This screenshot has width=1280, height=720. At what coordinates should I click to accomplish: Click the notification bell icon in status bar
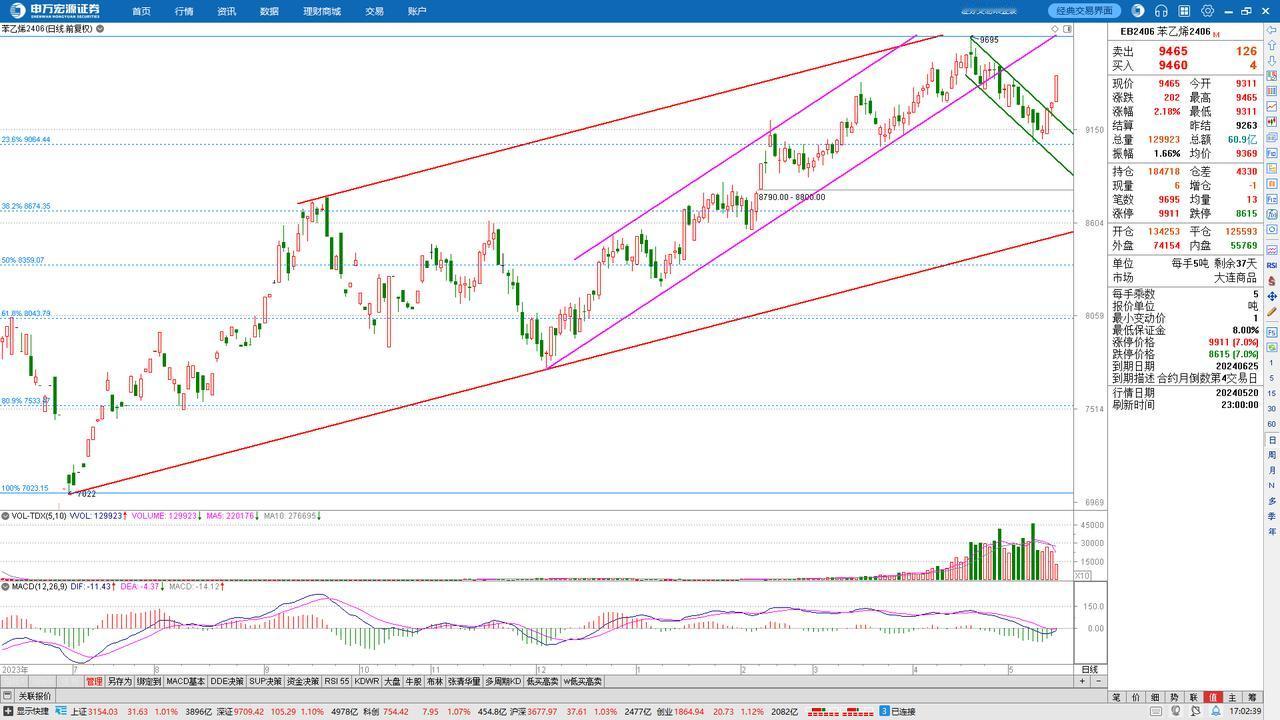tap(1216, 711)
